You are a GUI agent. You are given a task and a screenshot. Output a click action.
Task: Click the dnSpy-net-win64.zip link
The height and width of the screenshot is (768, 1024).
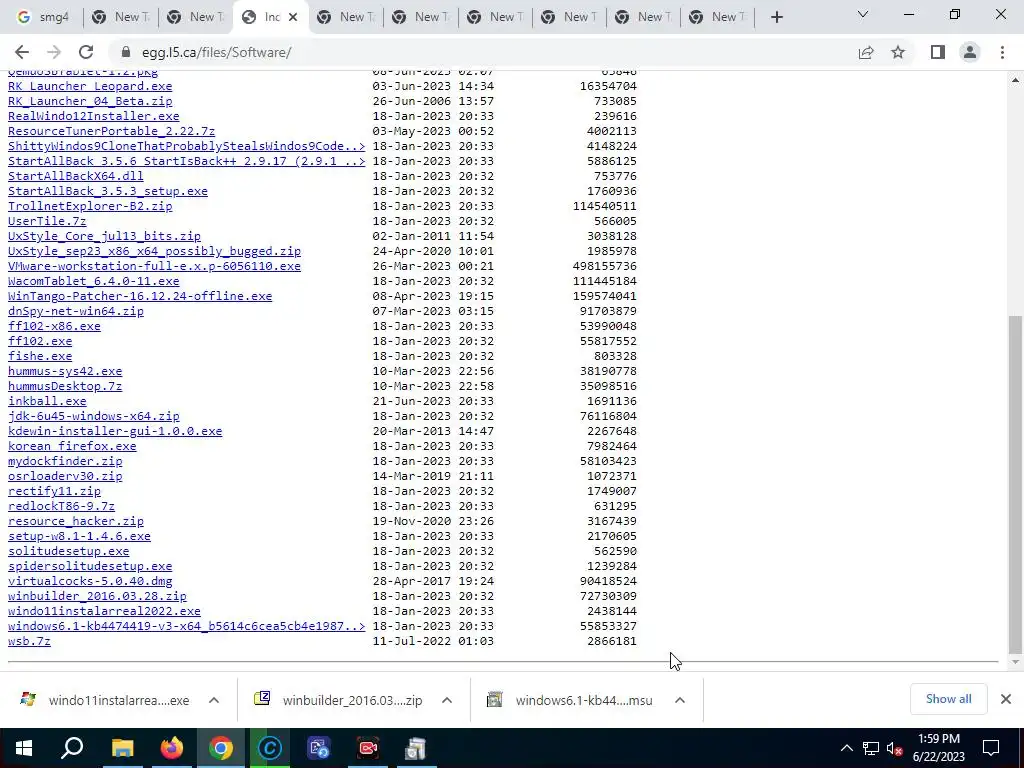pos(76,312)
